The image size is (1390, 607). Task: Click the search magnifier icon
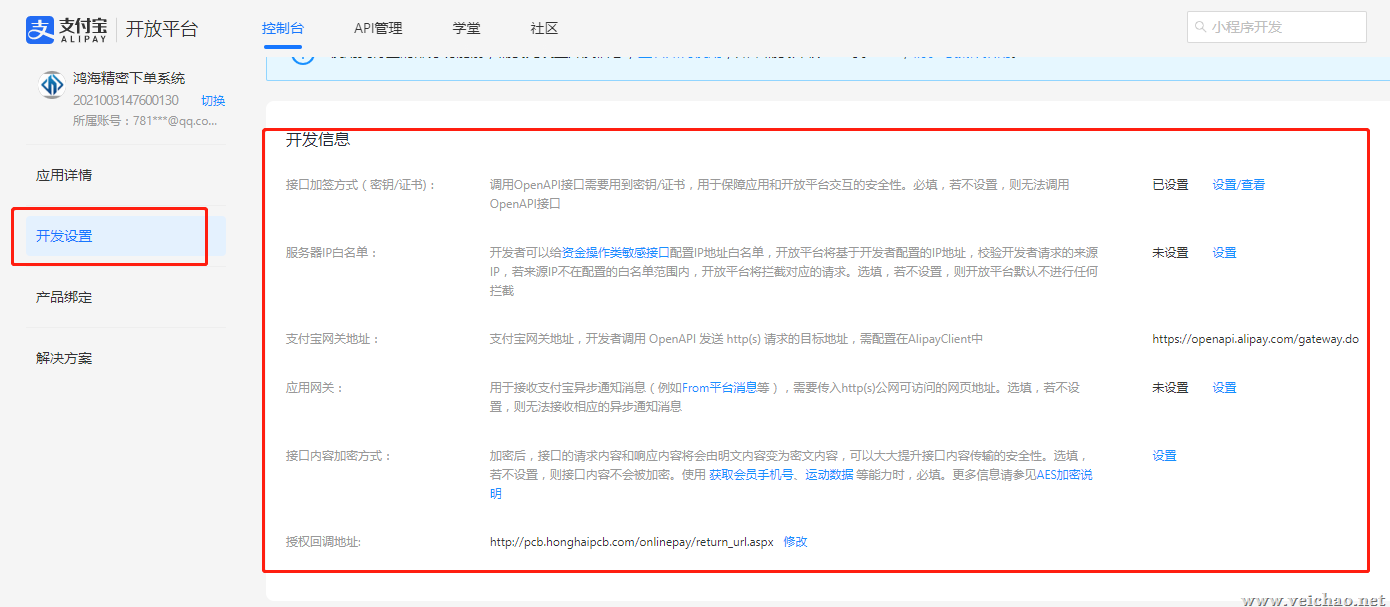pos(1200,27)
